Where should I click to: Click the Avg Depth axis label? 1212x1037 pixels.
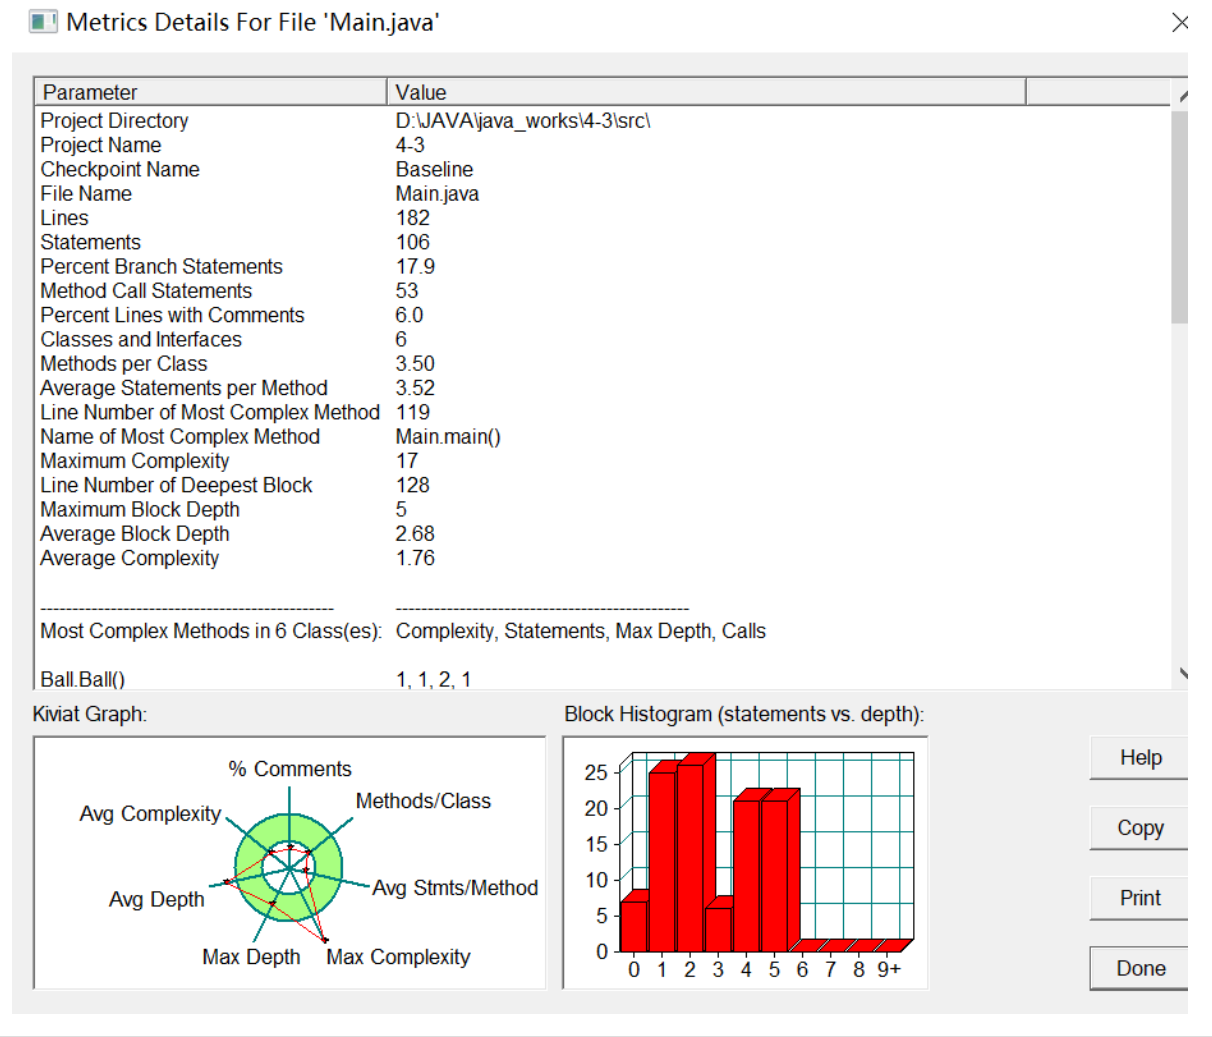click(156, 899)
